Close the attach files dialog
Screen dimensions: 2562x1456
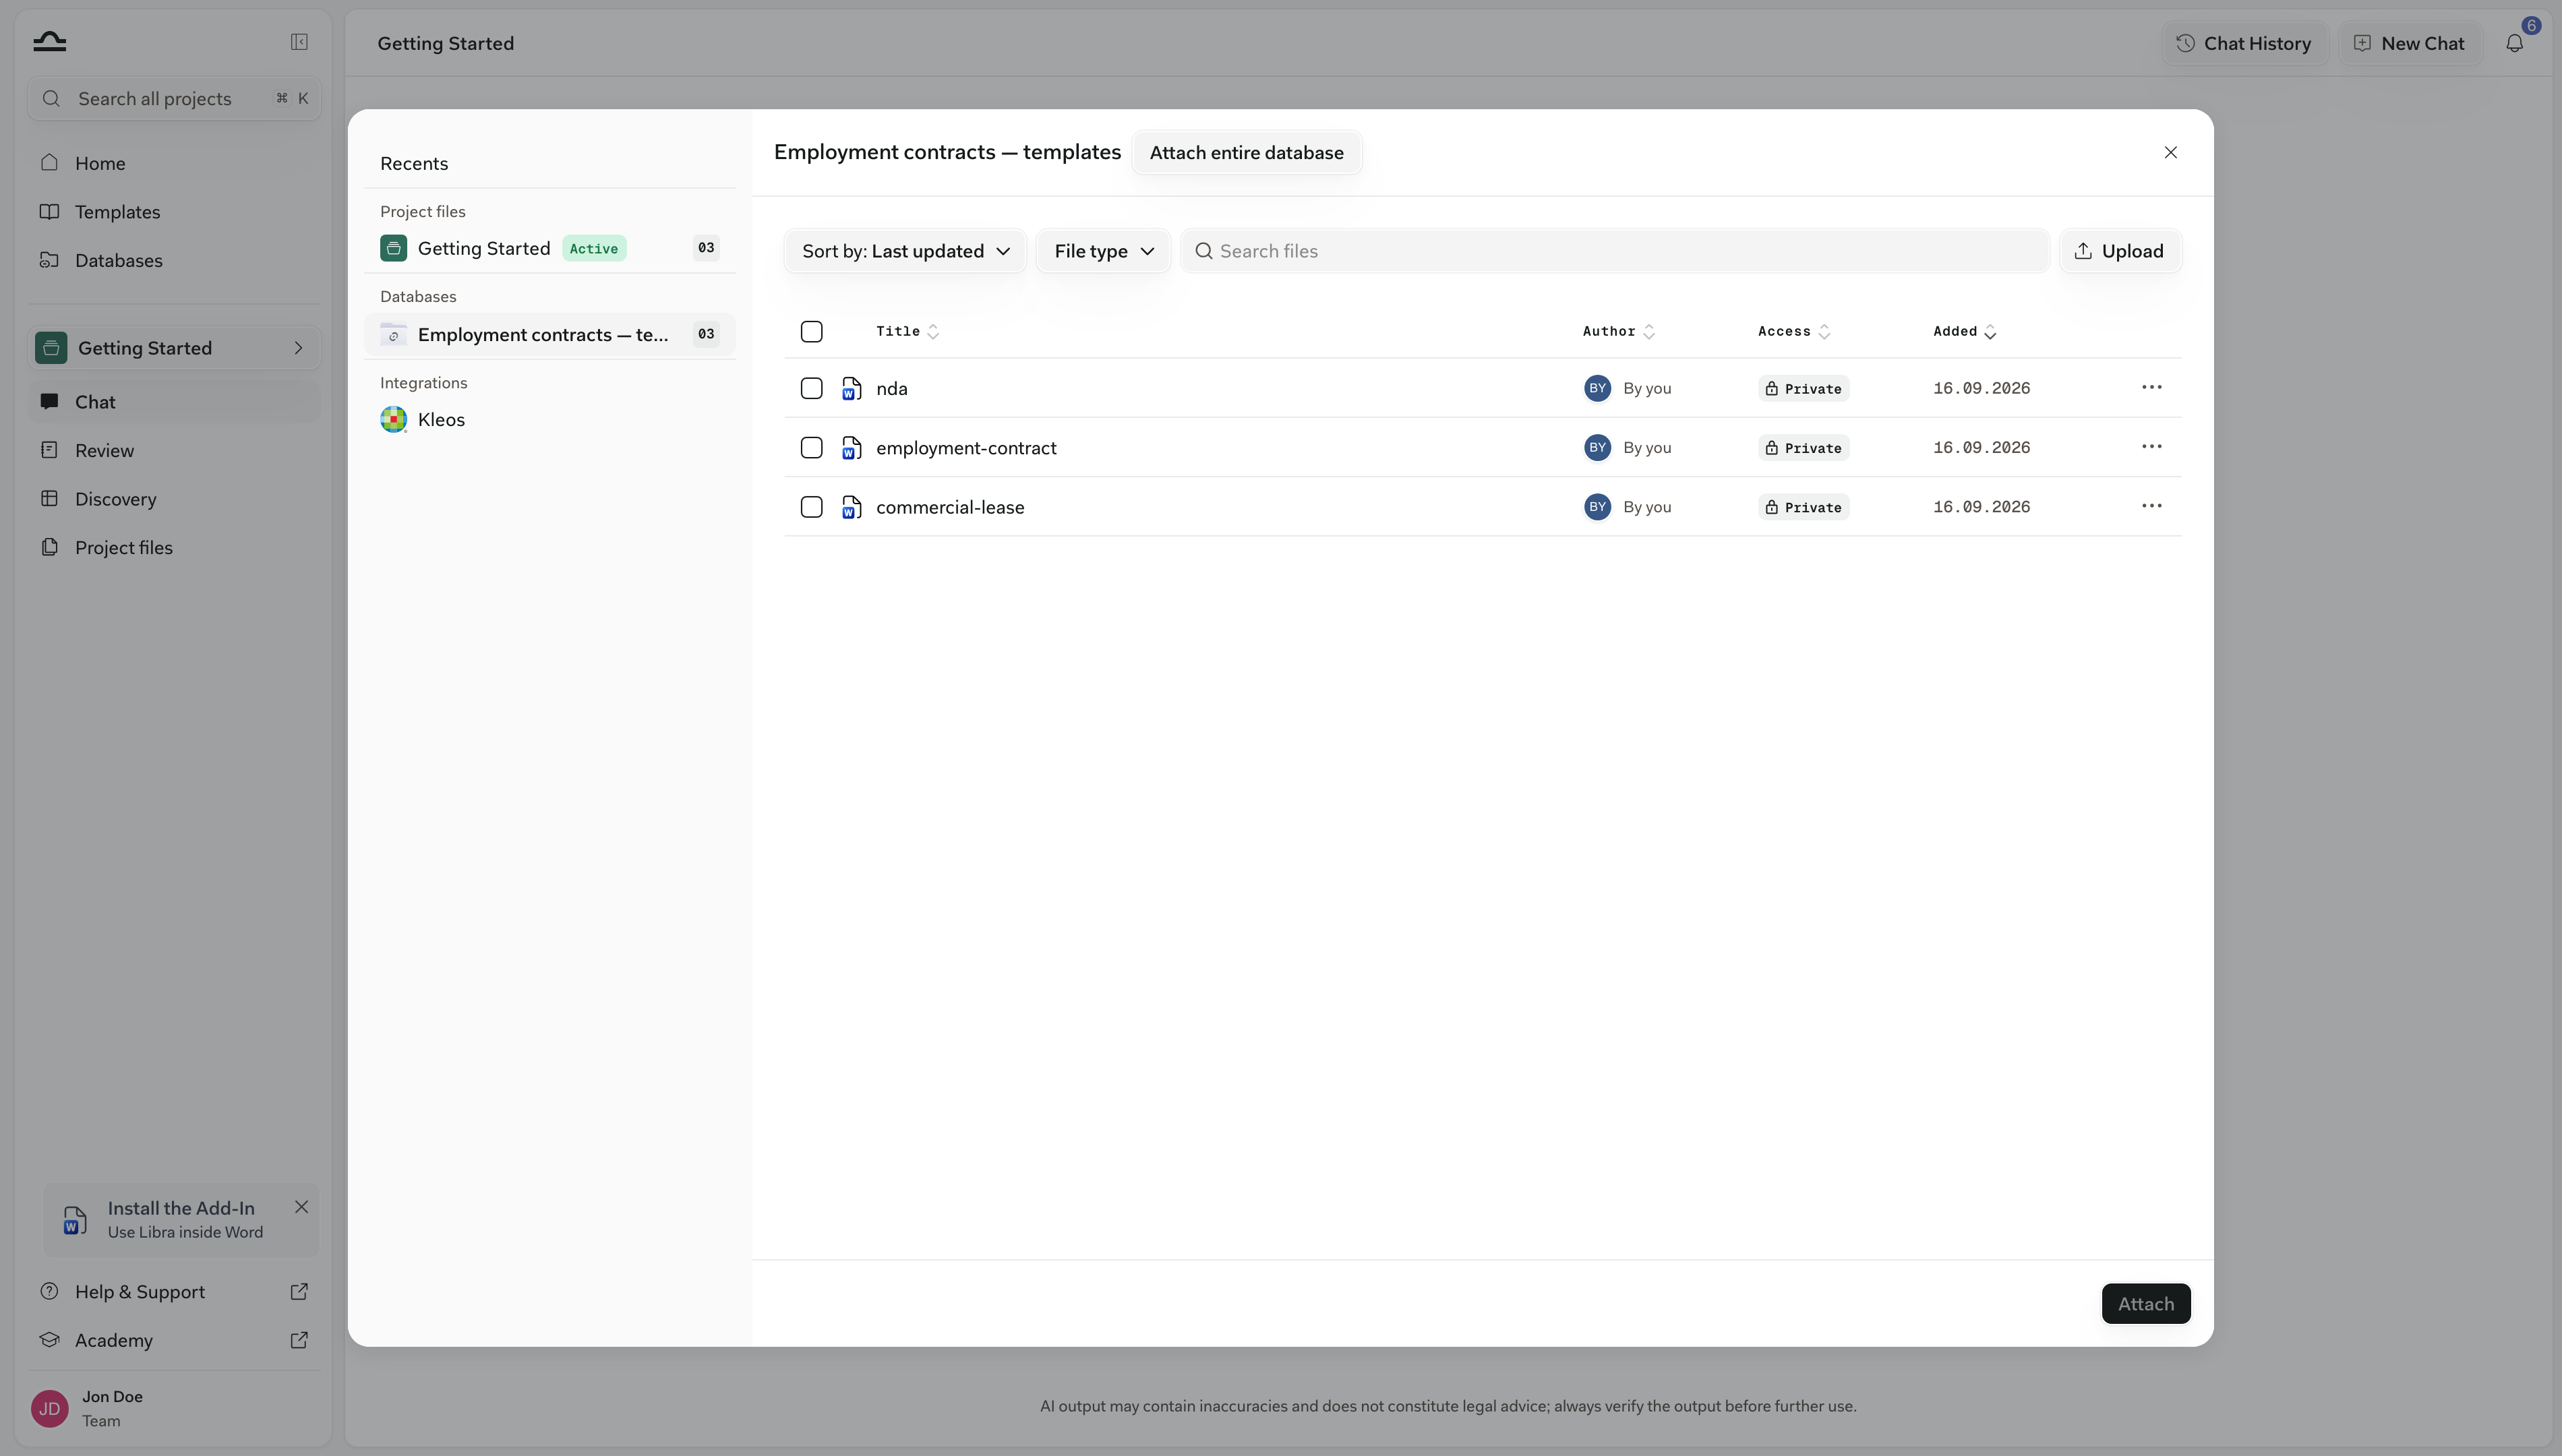(2170, 152)
